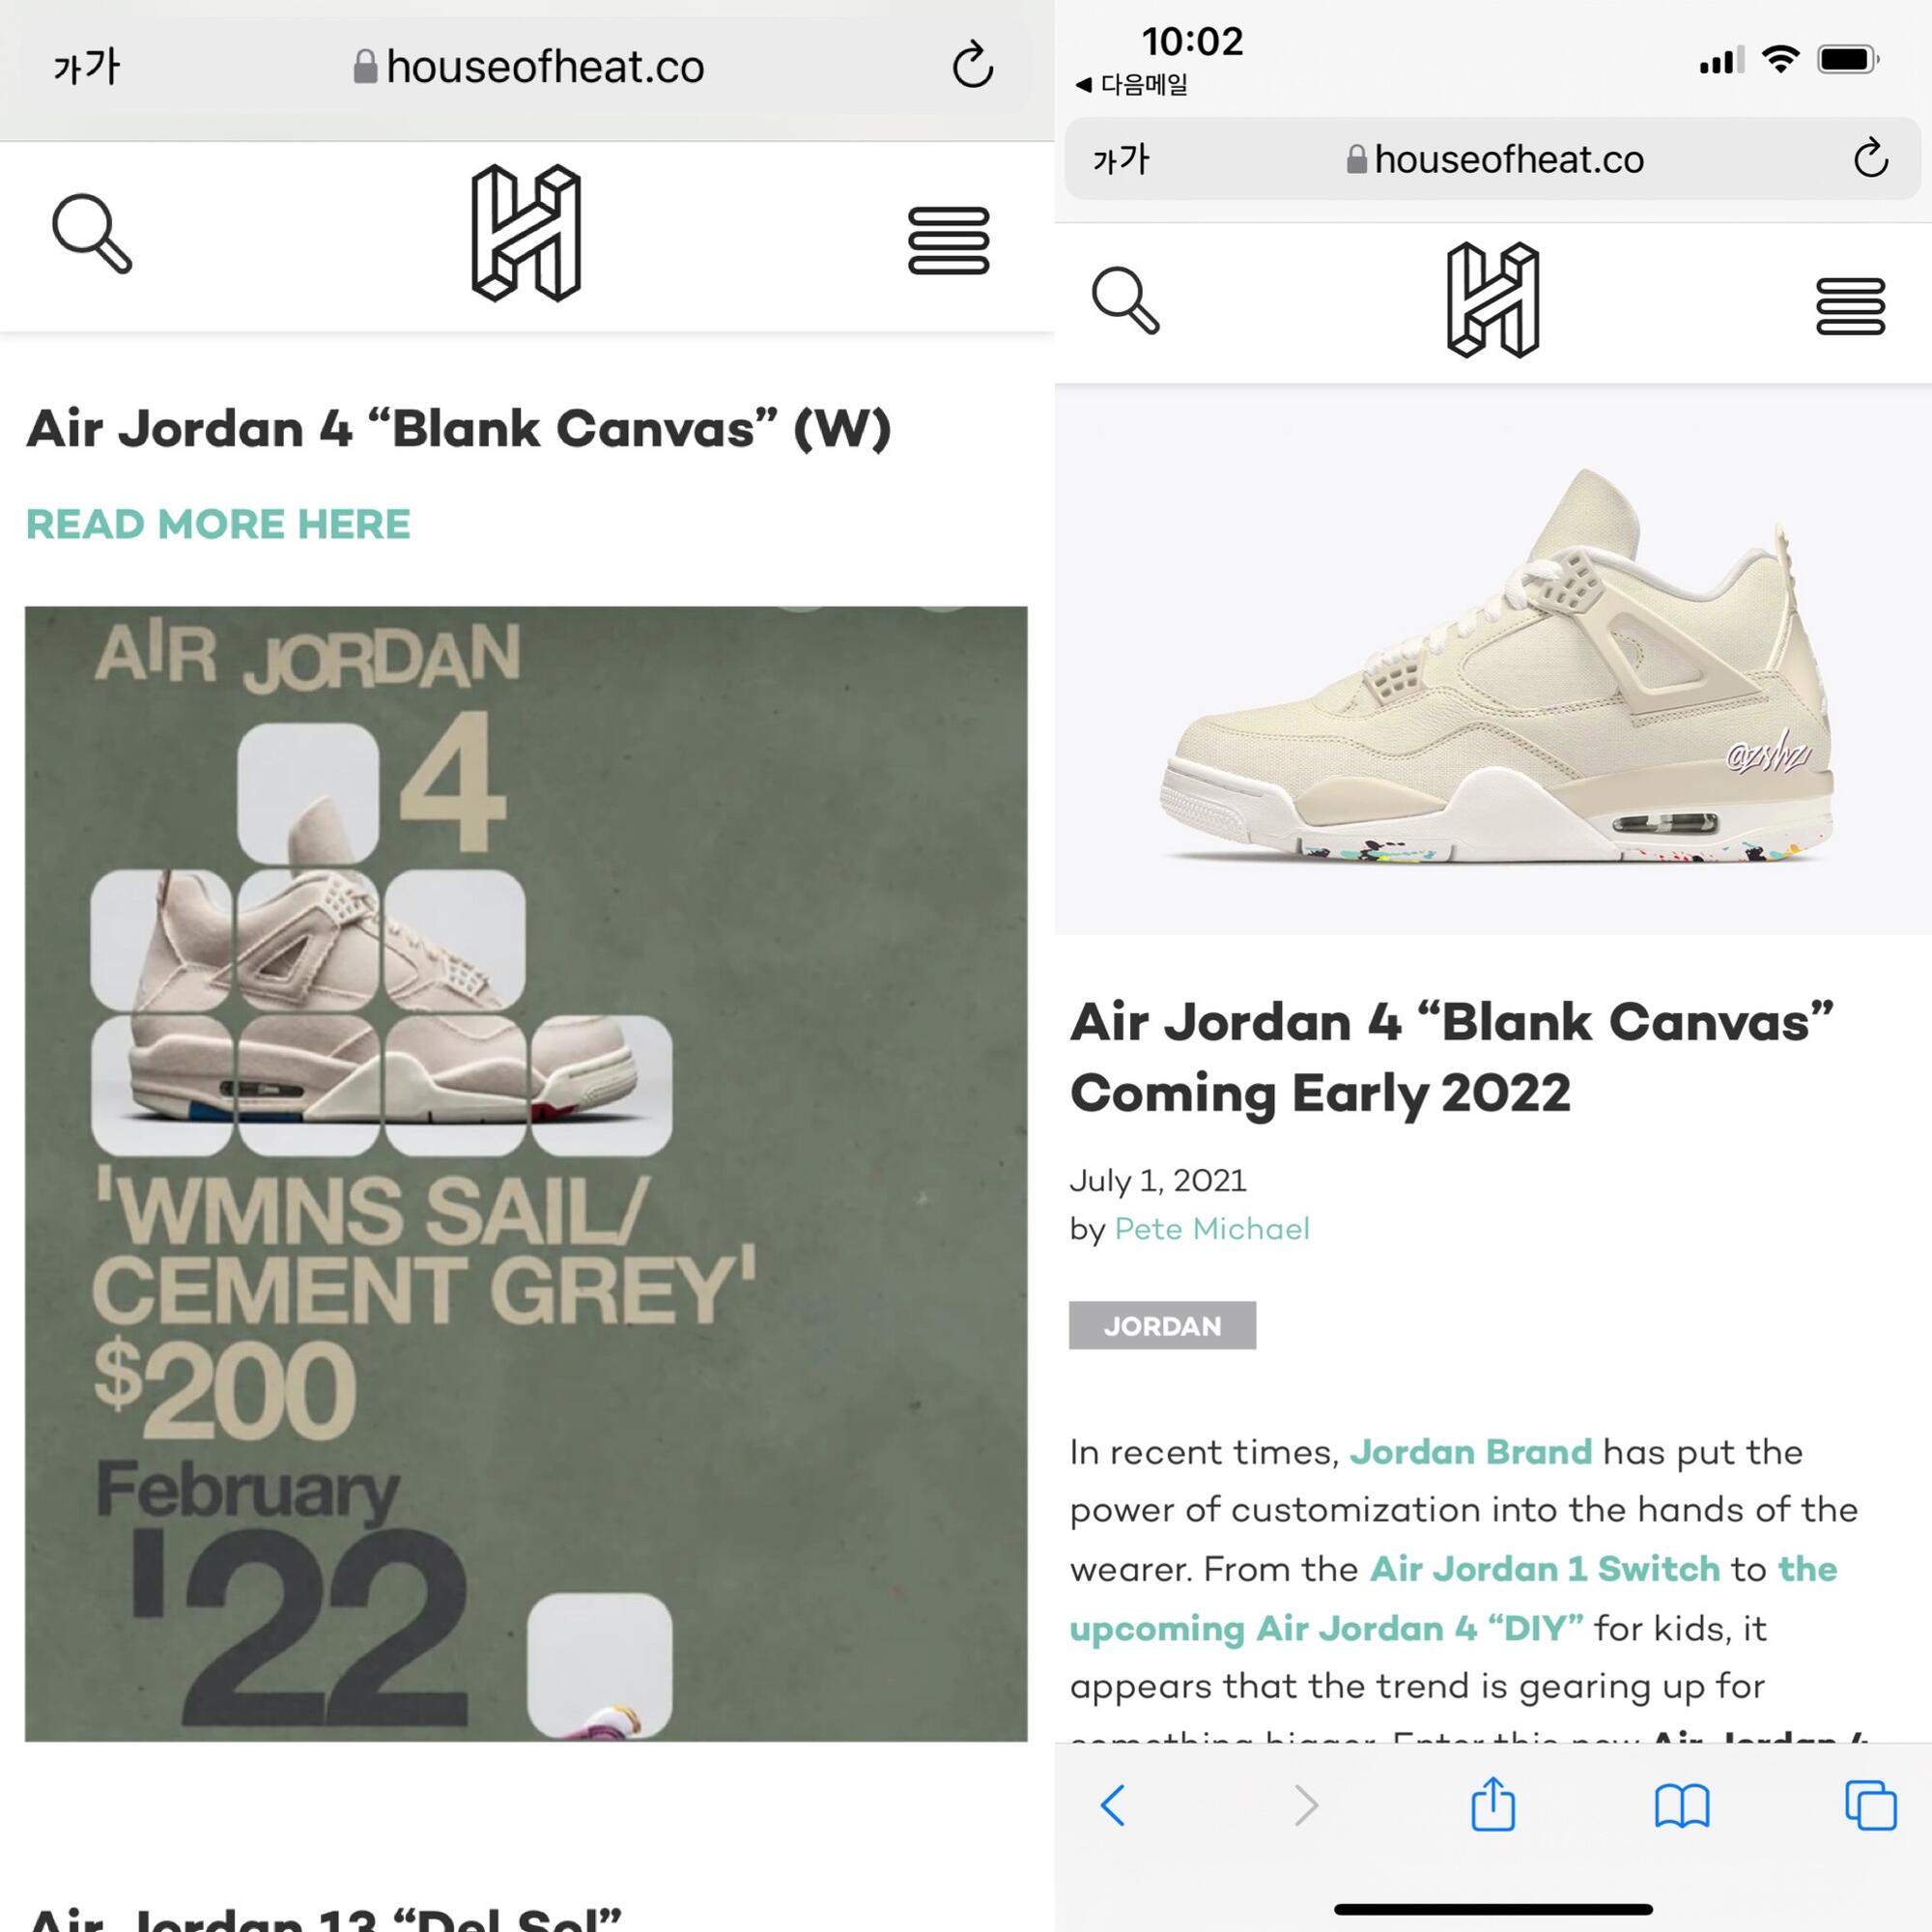Open Pete Michael author link
1932x1932 pixels.
coord(1212,1228)
